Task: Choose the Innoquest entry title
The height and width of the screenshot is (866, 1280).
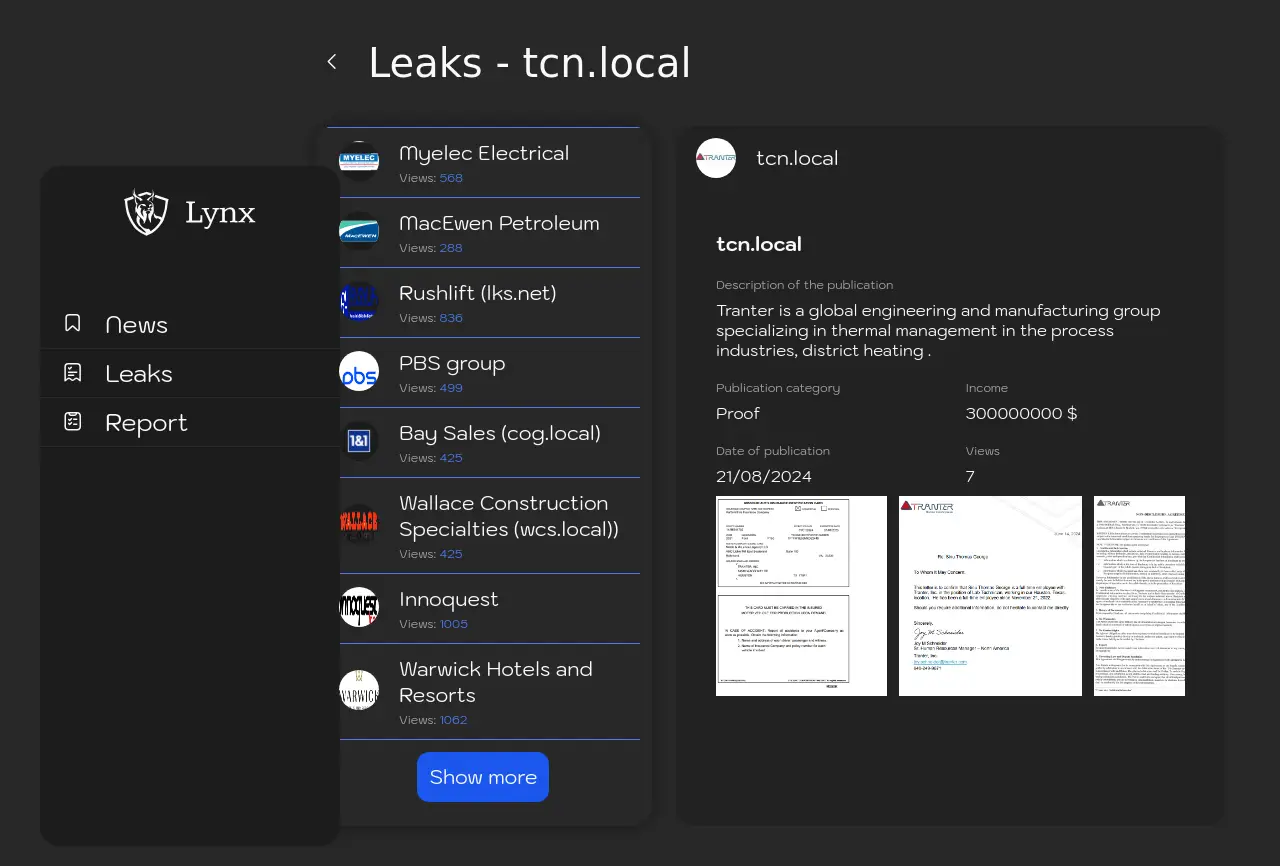Action: [x=448, y=599]
